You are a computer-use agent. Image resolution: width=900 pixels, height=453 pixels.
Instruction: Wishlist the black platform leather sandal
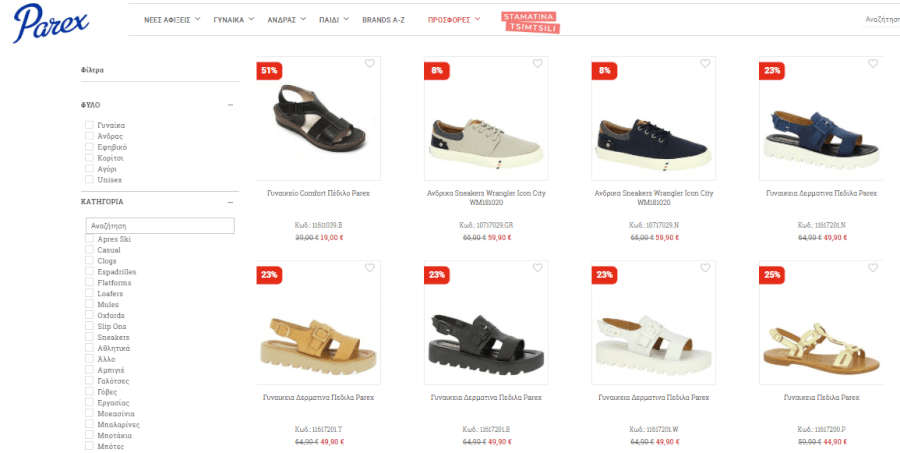(x=537, y=268)
